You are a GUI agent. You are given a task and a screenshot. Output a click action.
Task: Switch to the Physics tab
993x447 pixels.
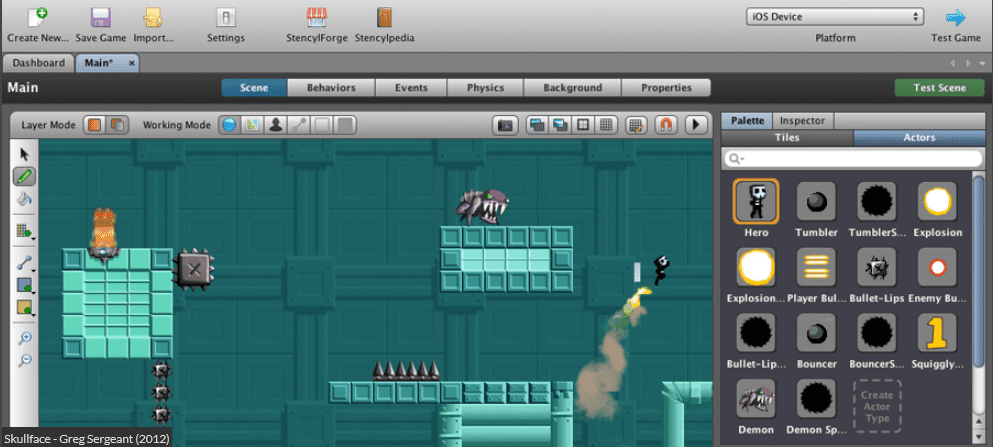pyautogui.click(x=485, y=88)
